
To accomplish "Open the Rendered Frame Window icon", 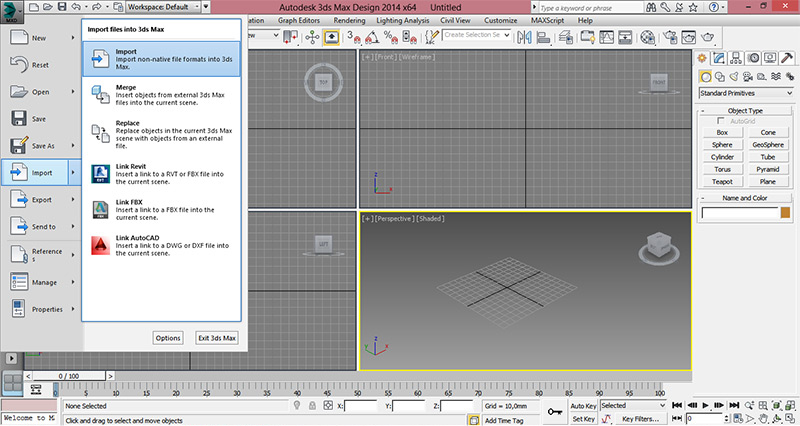I will (x=688, y=37).
